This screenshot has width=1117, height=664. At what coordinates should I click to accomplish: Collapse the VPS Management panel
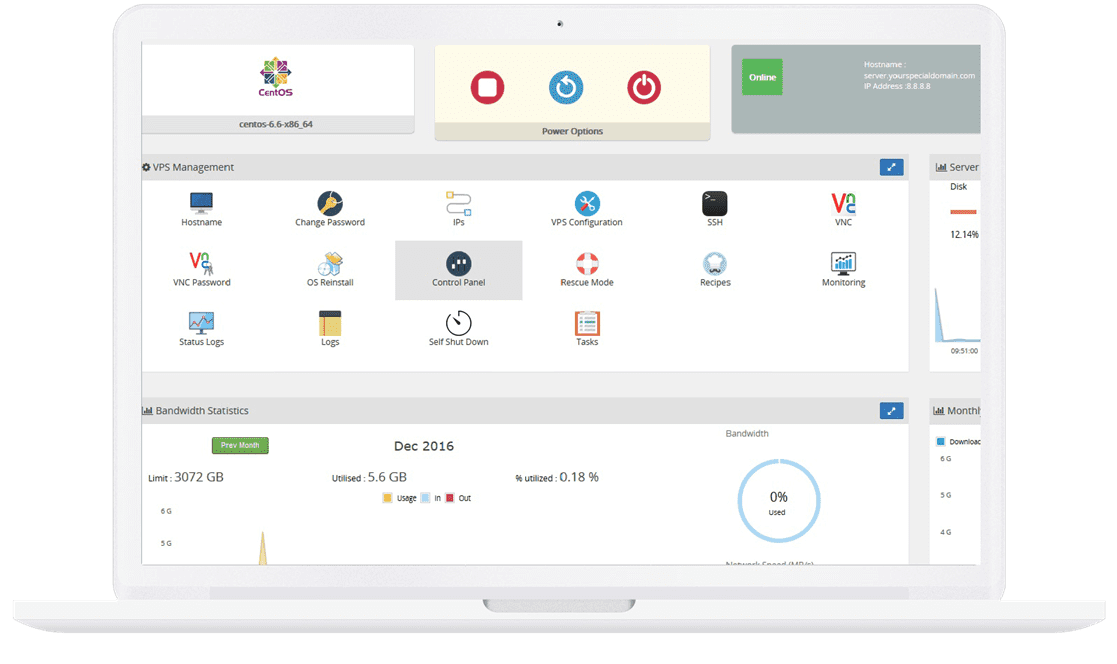click(891, 167)
